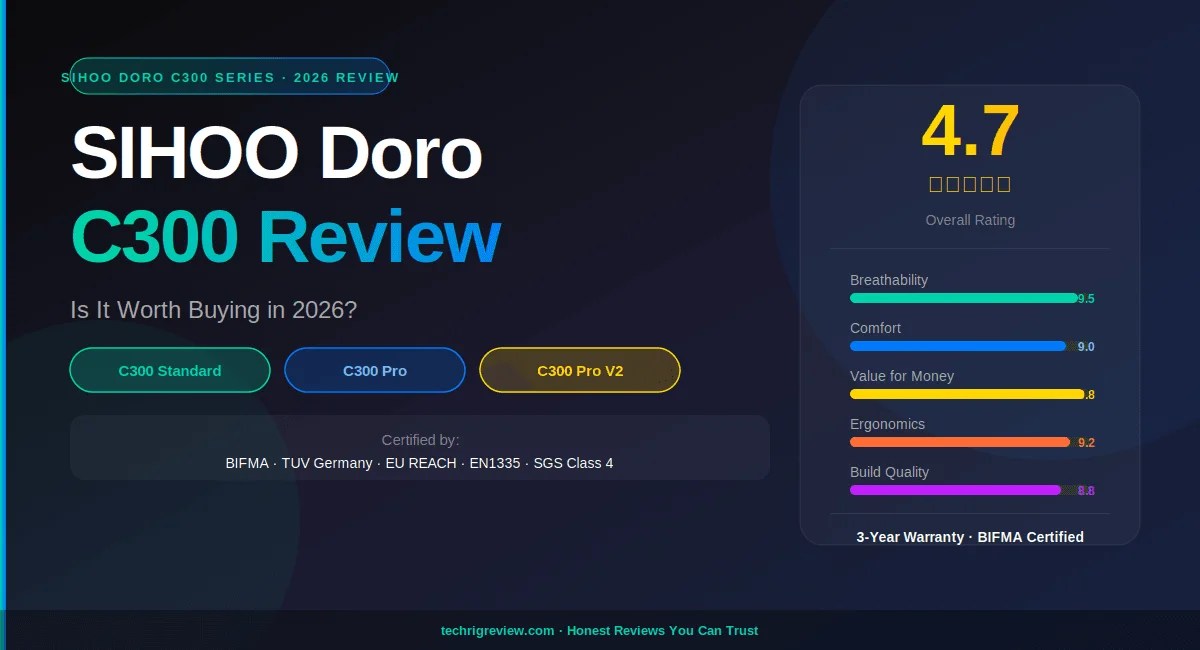Visit techrigreview.com footer link
The height and width of the screenshot is (650, 1200).
tap(498, 631)
